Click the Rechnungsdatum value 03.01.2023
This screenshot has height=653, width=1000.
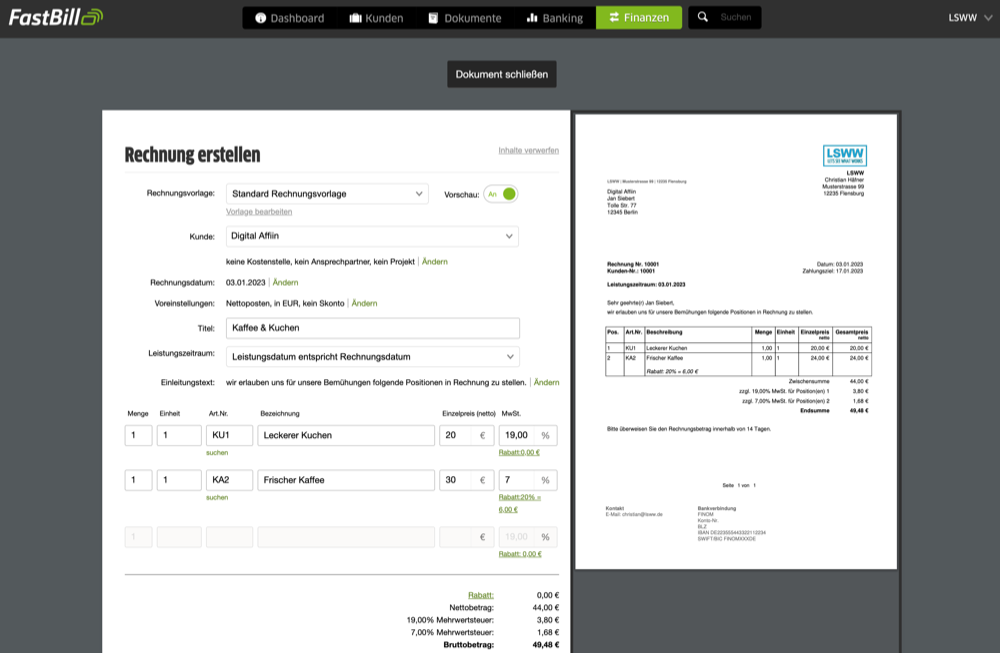(246, 282)
